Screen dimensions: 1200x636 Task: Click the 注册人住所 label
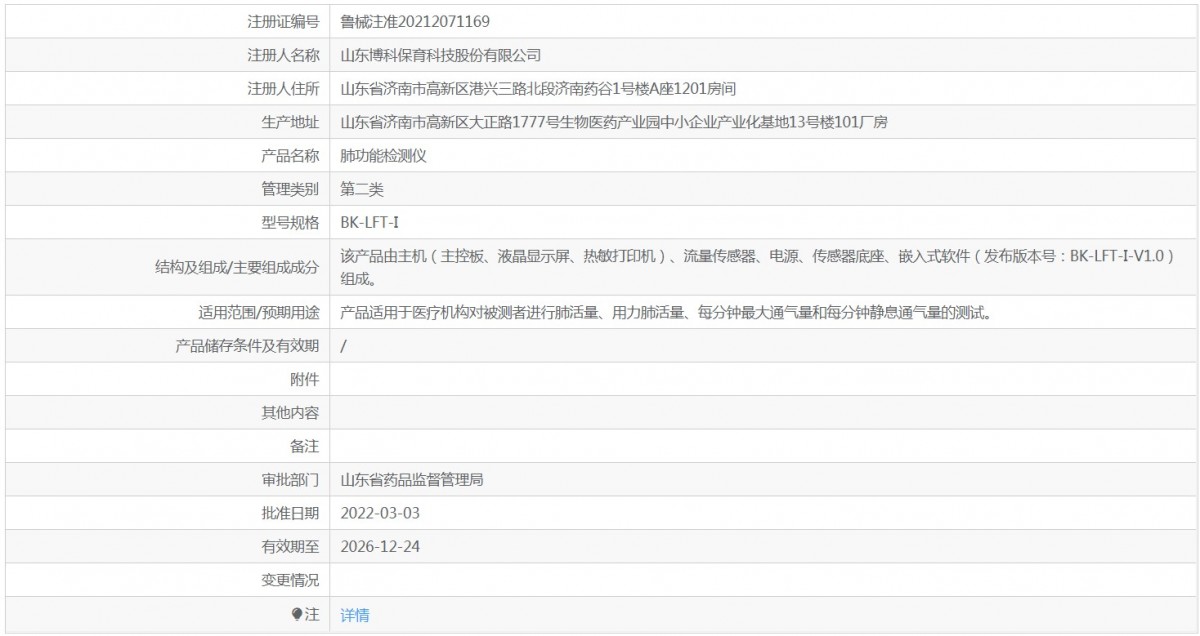click(x=283, y=89)
